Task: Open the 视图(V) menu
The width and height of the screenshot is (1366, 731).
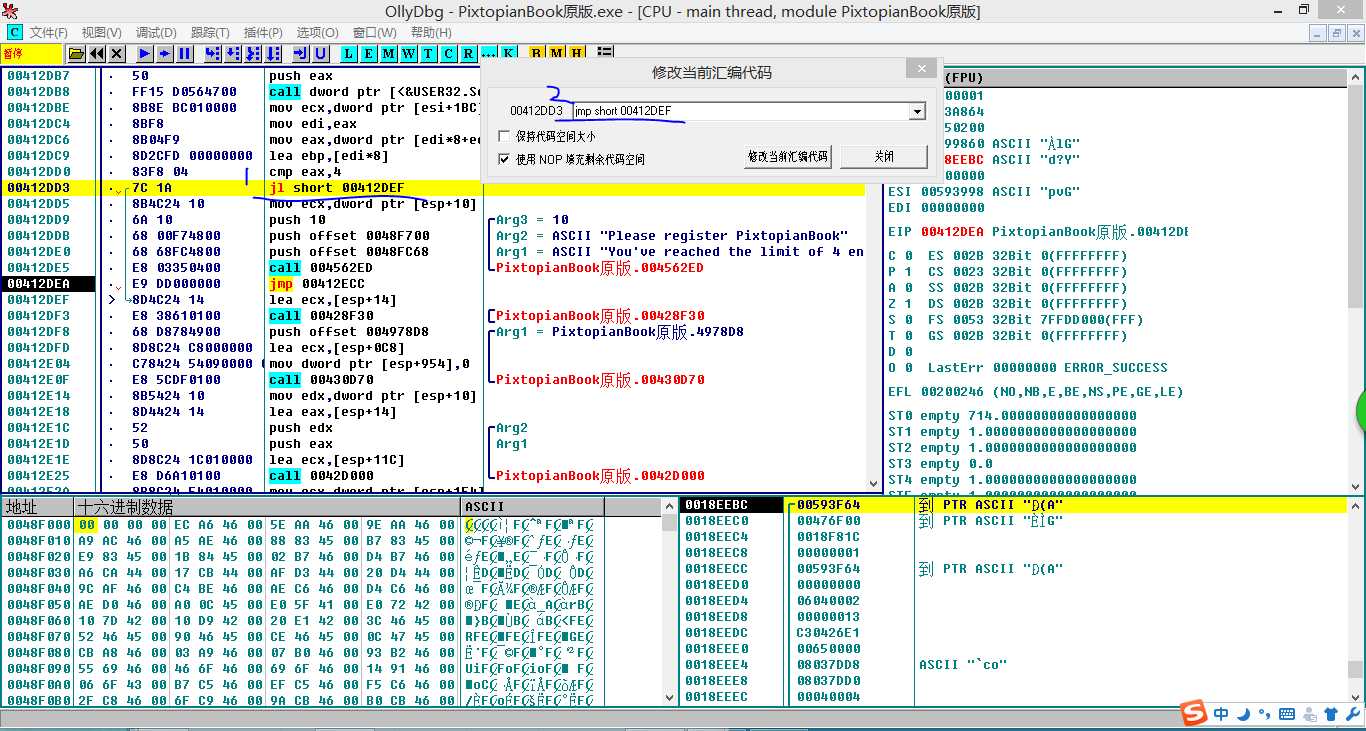Action: pyautogui.click(x=101, y=32)
